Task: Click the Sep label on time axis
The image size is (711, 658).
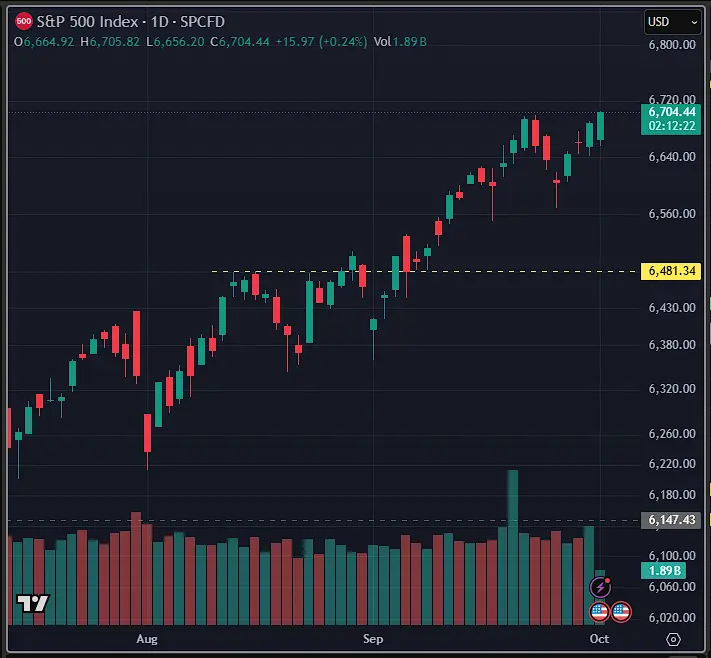Action: pos(373,639)
